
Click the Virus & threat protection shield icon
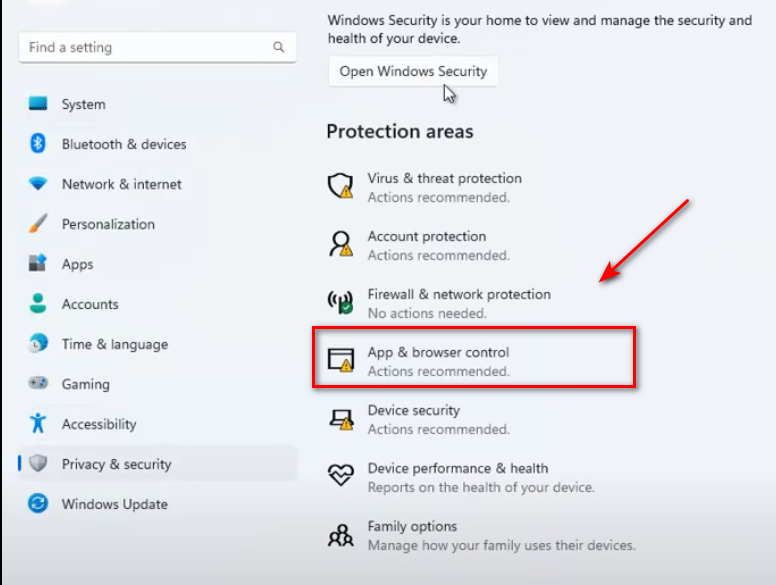pyautogui.click(x=341, y=186)
